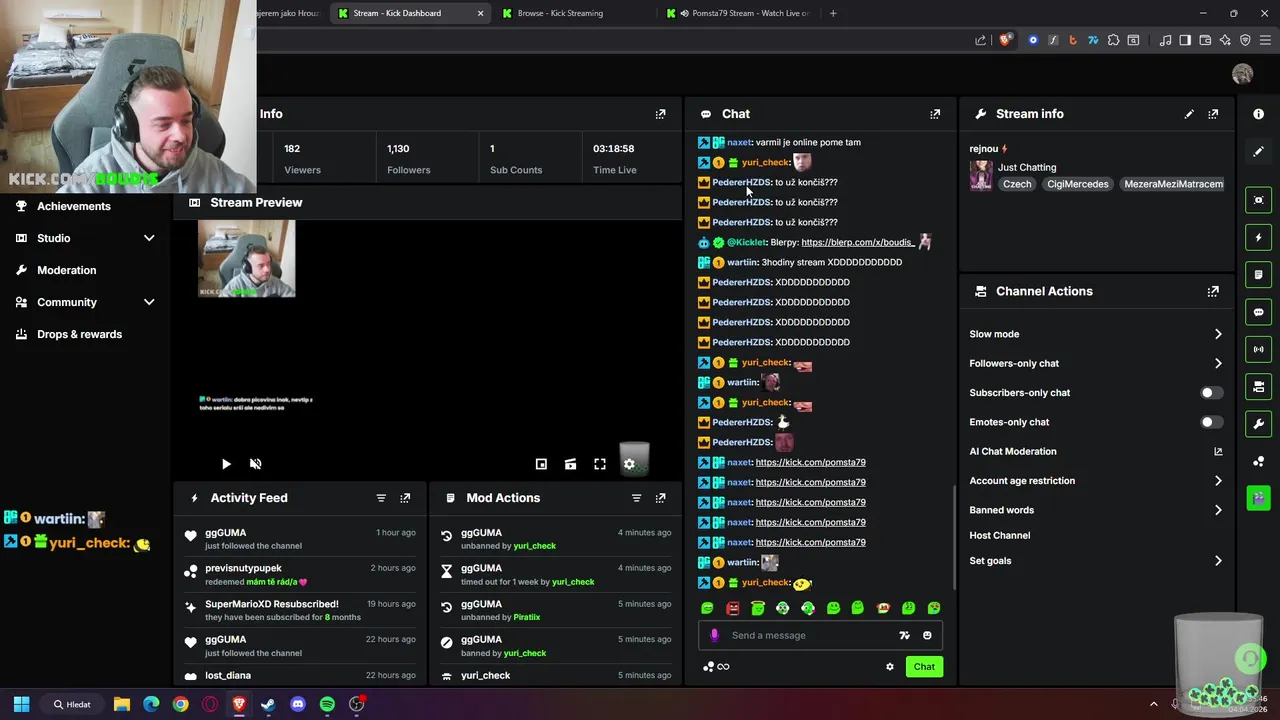Pop out the Activity Feed panel
This screenshot has width=1280, height=720.
point(405,498)
